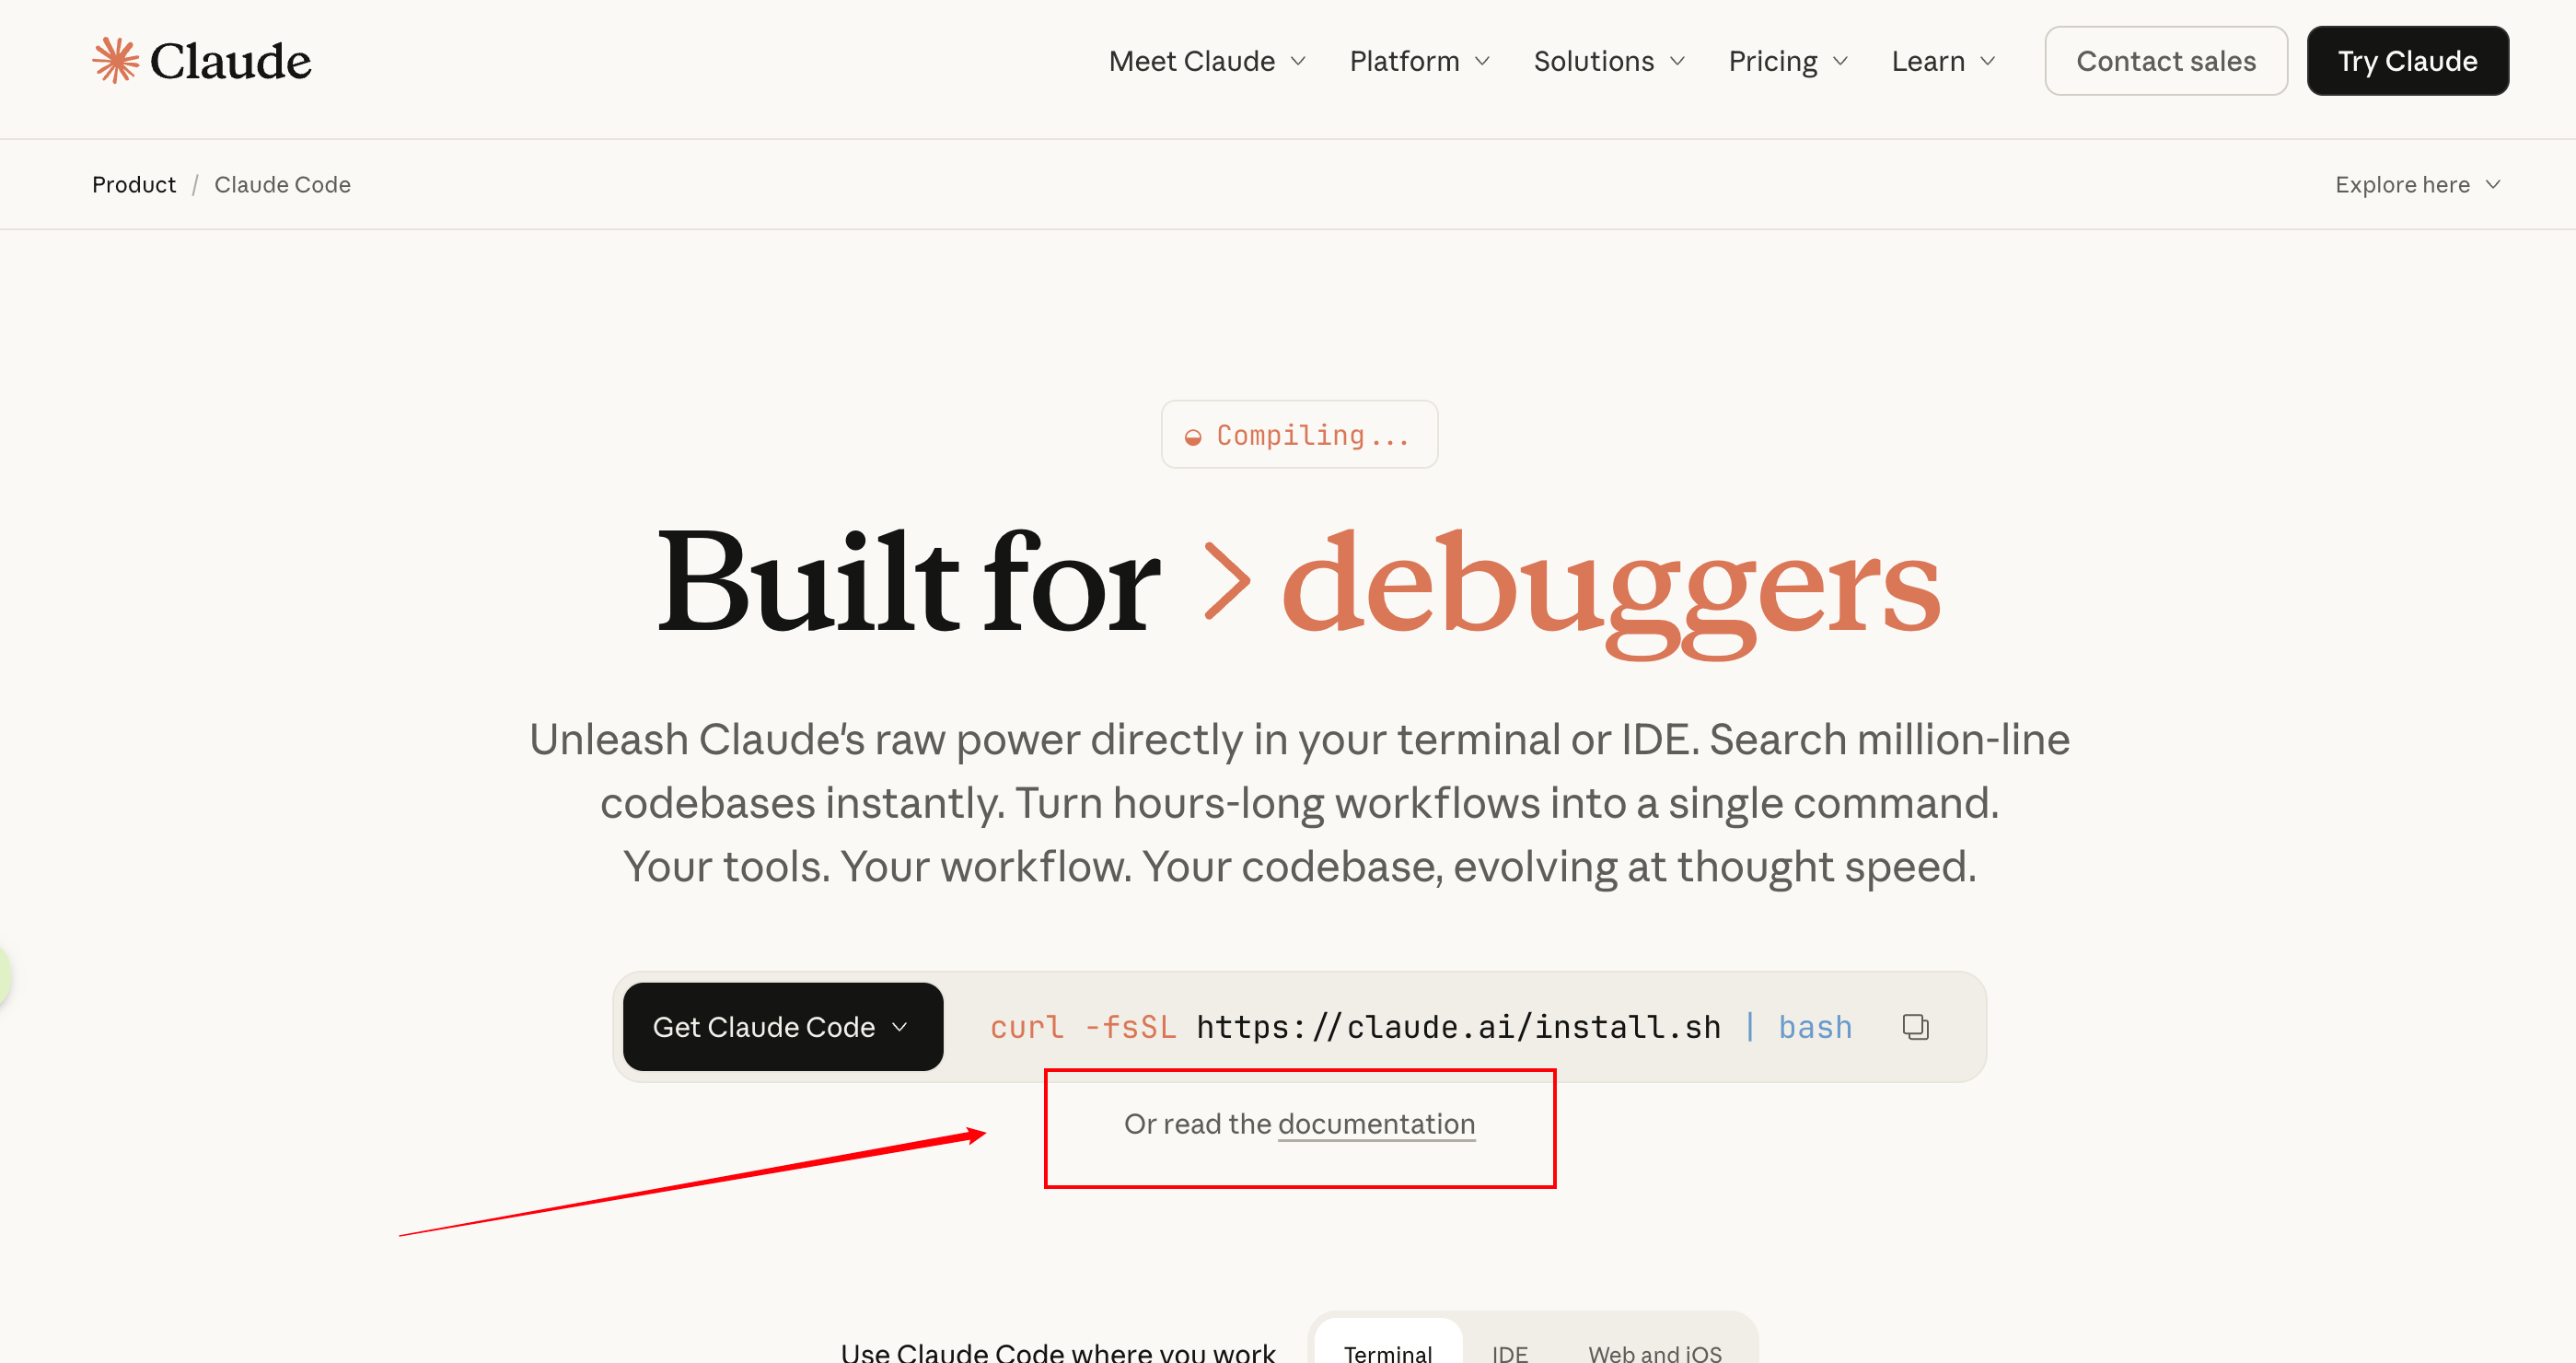Open the documentation link
Viewport: 2576px width, 1363px height.
point(1376,1124)
